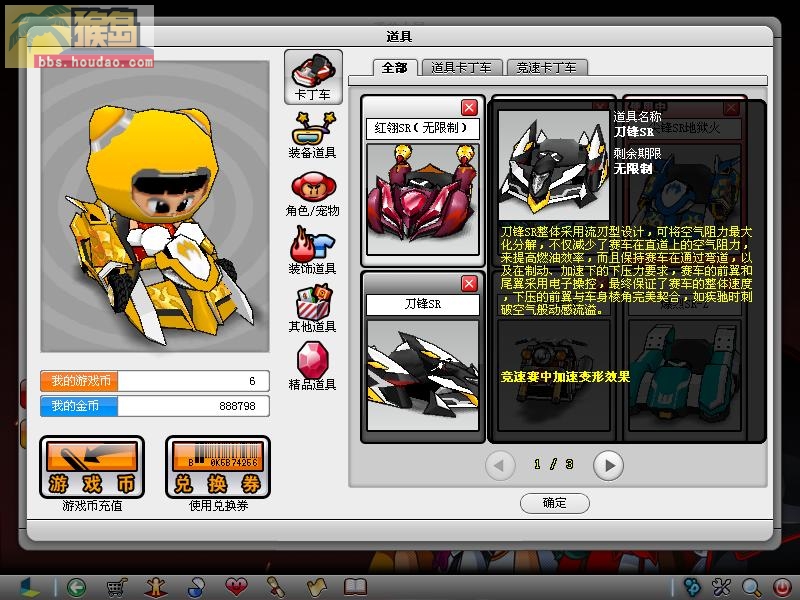This screenshot has width=800, height=600.
Task: Open the 其他道具 other items category
Action: [313, 309]
